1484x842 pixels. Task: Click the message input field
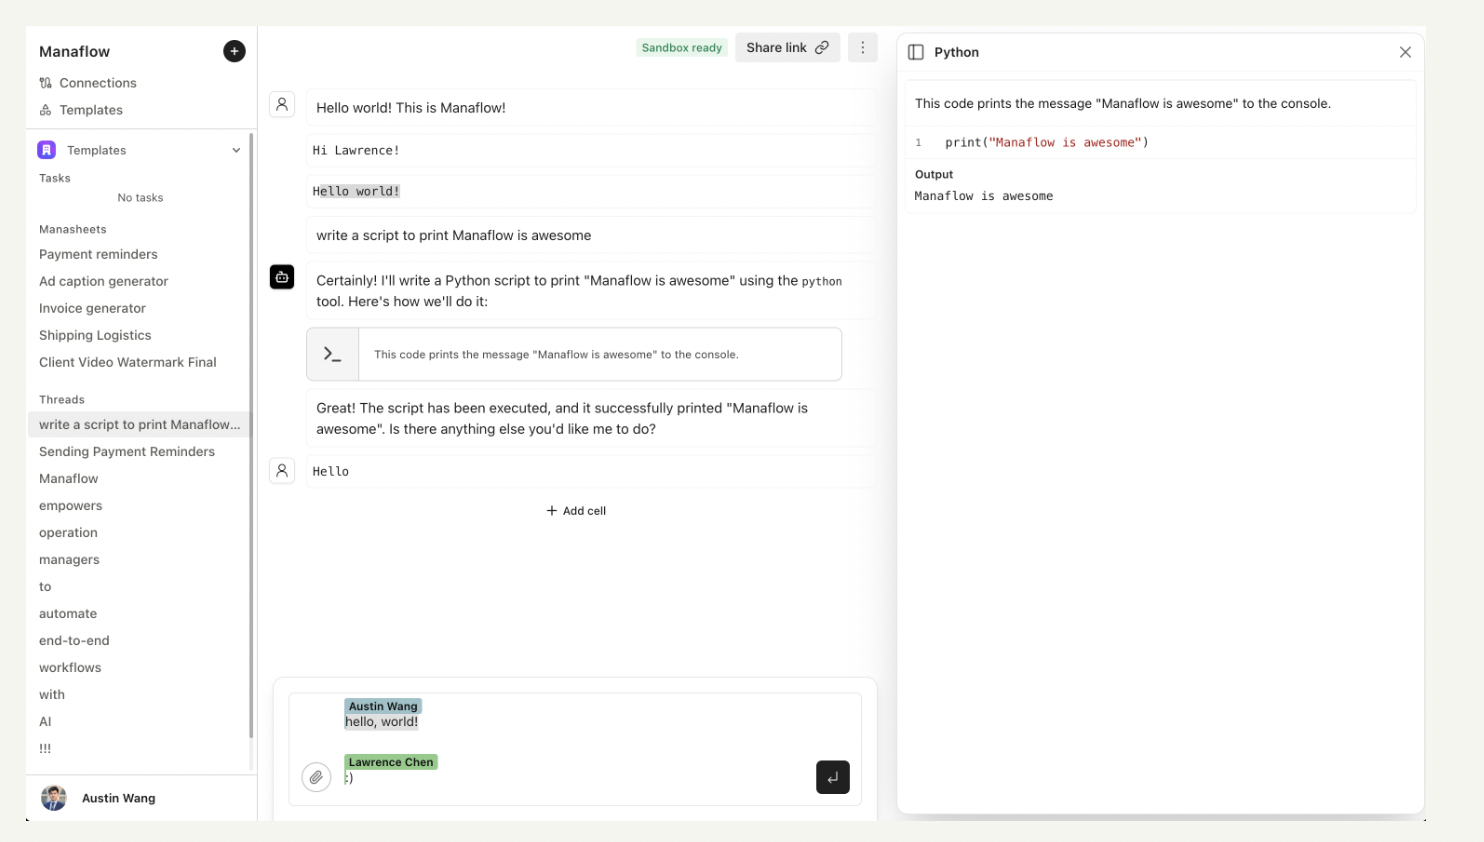click(575, 749)
